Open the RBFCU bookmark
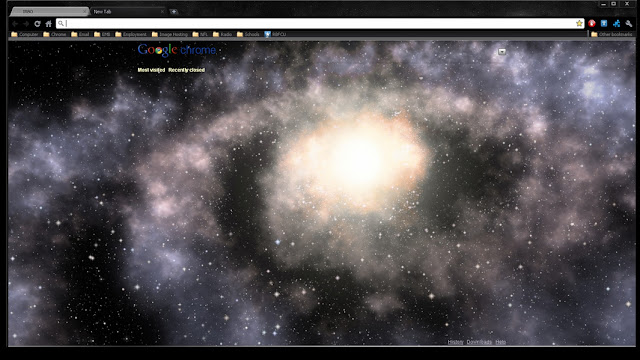This screenshot has height=360, width=640. [x=276, y=34]
